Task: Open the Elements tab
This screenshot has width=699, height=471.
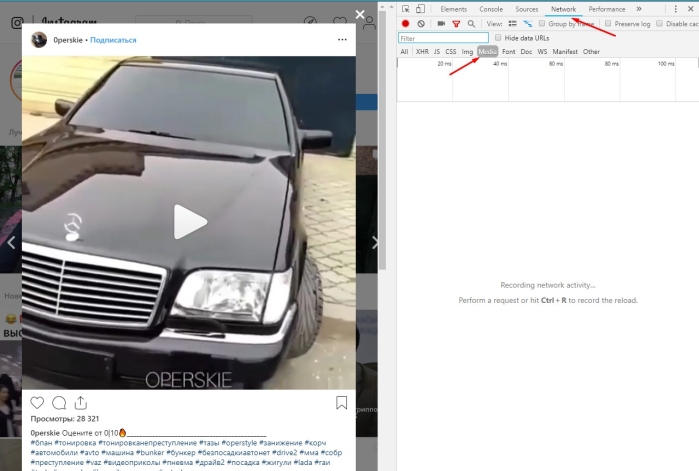Action: [453, 9]
